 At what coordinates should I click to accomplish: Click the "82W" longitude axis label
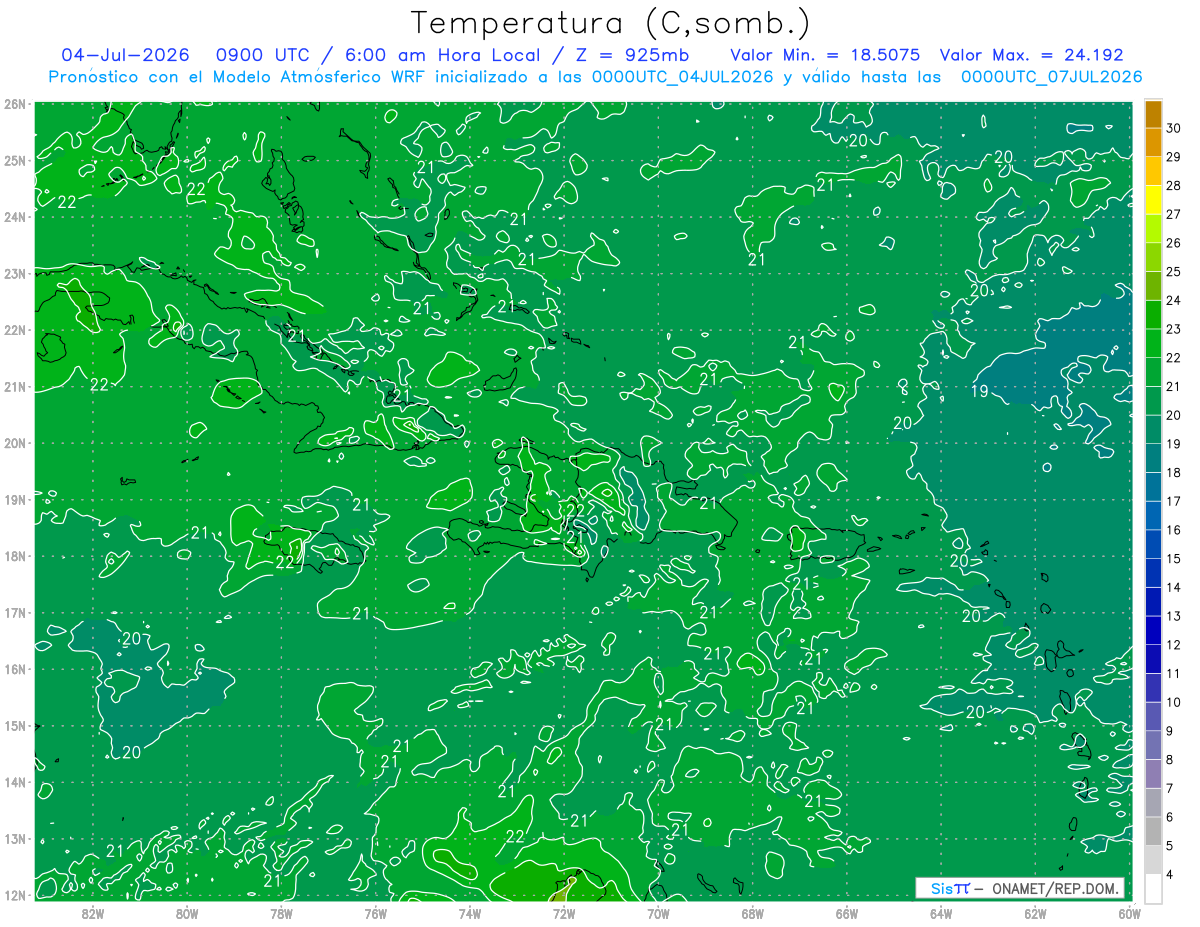(93, 913)
